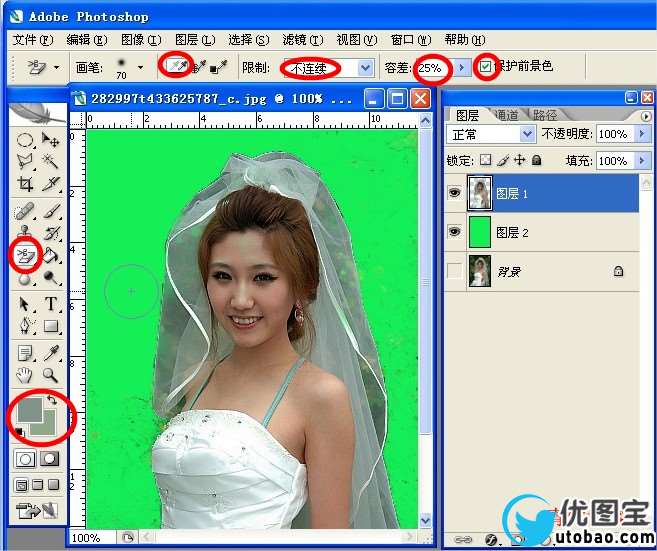Image resolution: width=657 pixels, height=551 pixels.
Task: Toggle lock image pixels brush icon
Action: [504, 160]
